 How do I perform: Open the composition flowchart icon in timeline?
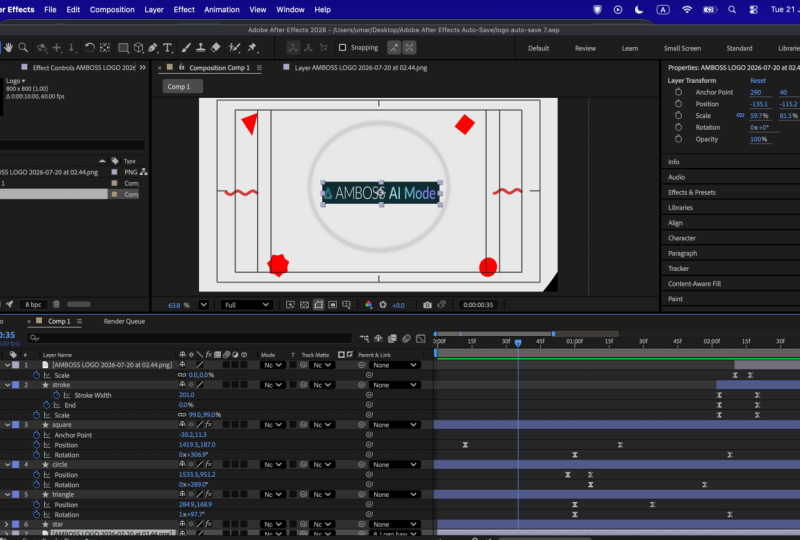pyautogui.click(x=364, y=338)
